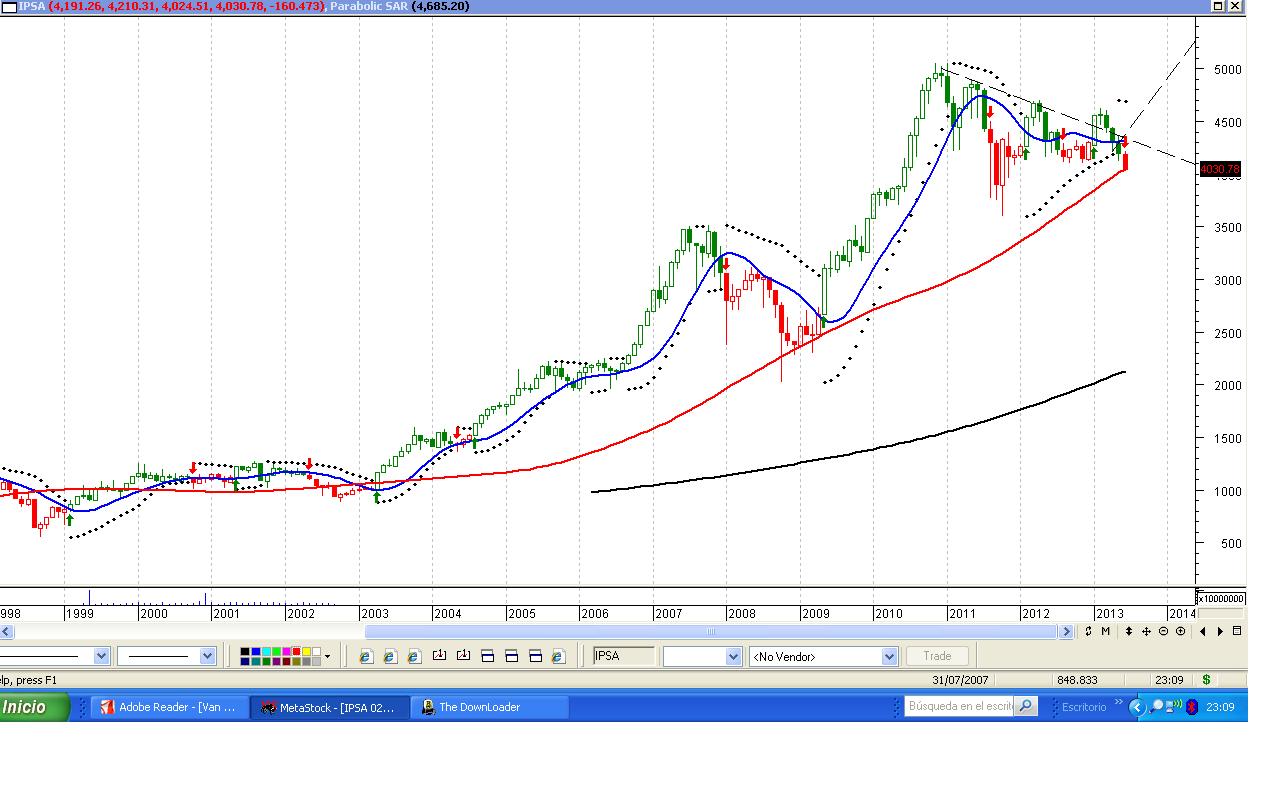The width and height of the screenshot is (1280, 800).
Task: Open the IPSA chart window's title icon
Action: pyautogui.click(x=9, y=6)
